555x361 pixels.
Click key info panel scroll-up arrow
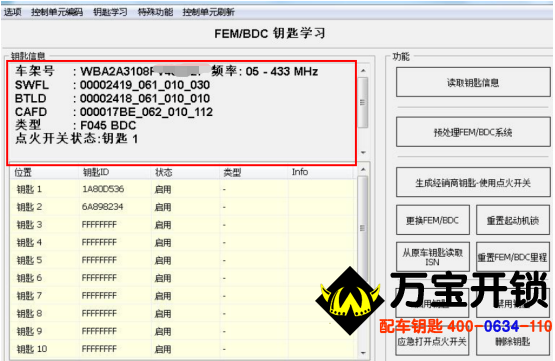pos(363,71)
